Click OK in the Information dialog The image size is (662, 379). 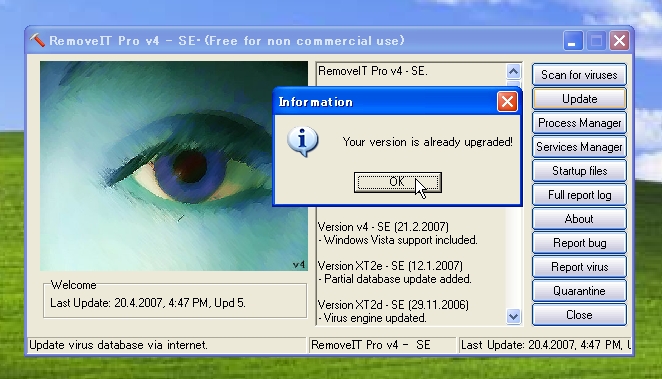coord(397,182)
